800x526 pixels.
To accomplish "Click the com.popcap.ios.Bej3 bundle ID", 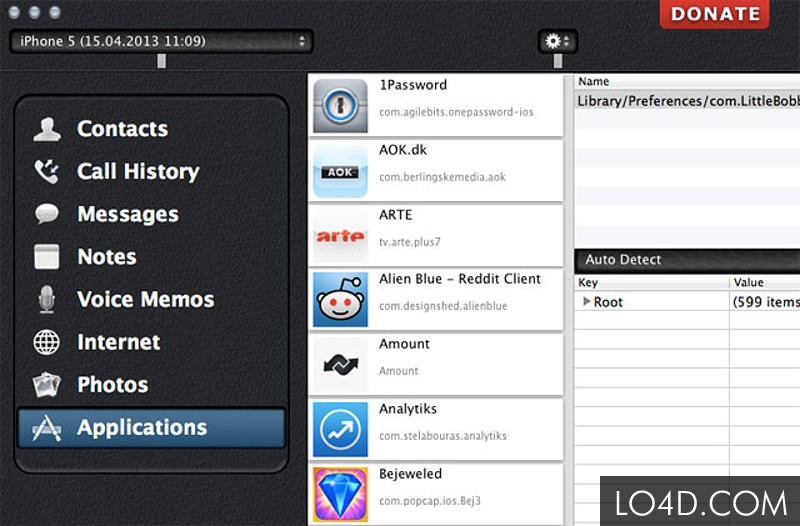I will [430, 501].
